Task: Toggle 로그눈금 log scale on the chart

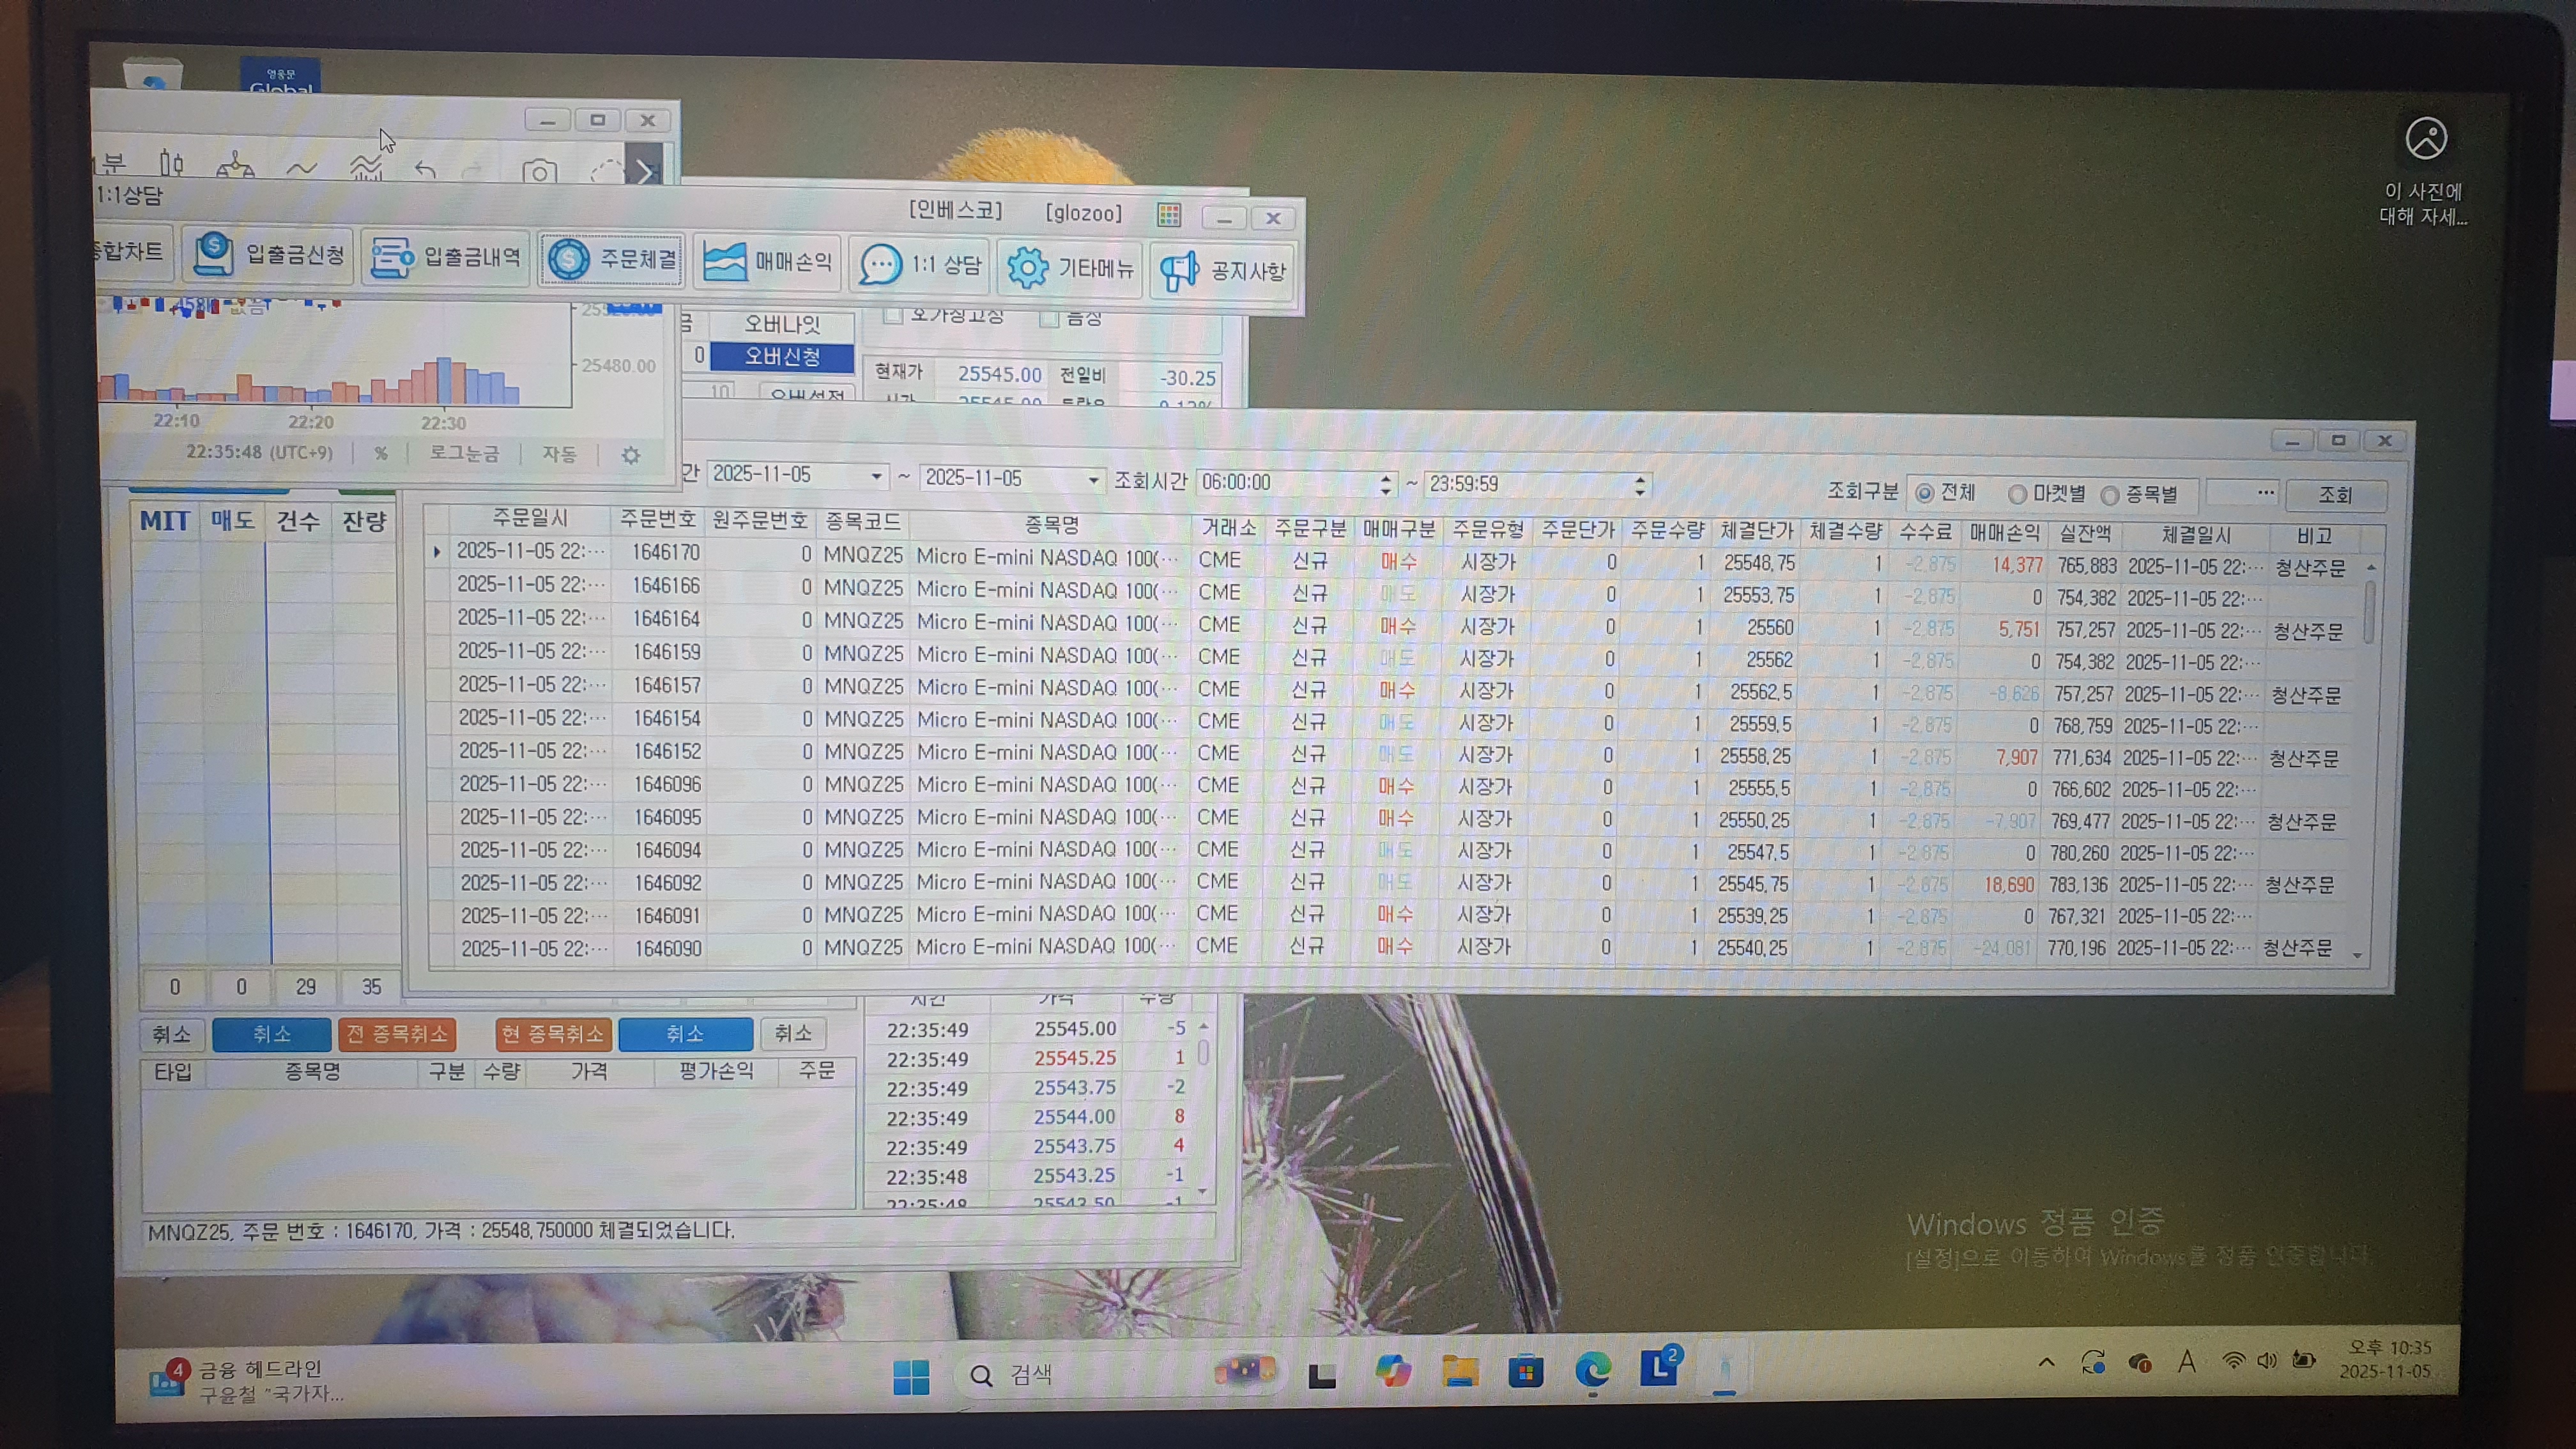Action: tap(464, 453)
